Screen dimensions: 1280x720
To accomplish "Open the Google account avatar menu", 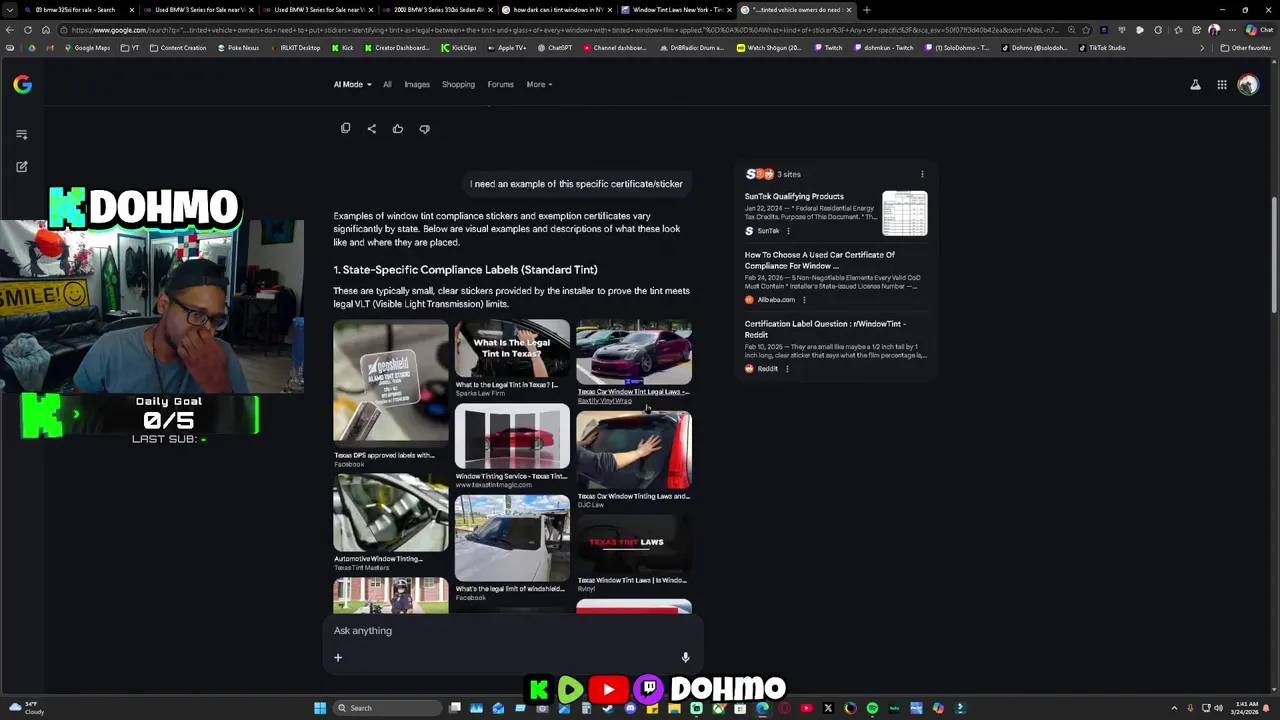I will click(x=1247, y=85).
